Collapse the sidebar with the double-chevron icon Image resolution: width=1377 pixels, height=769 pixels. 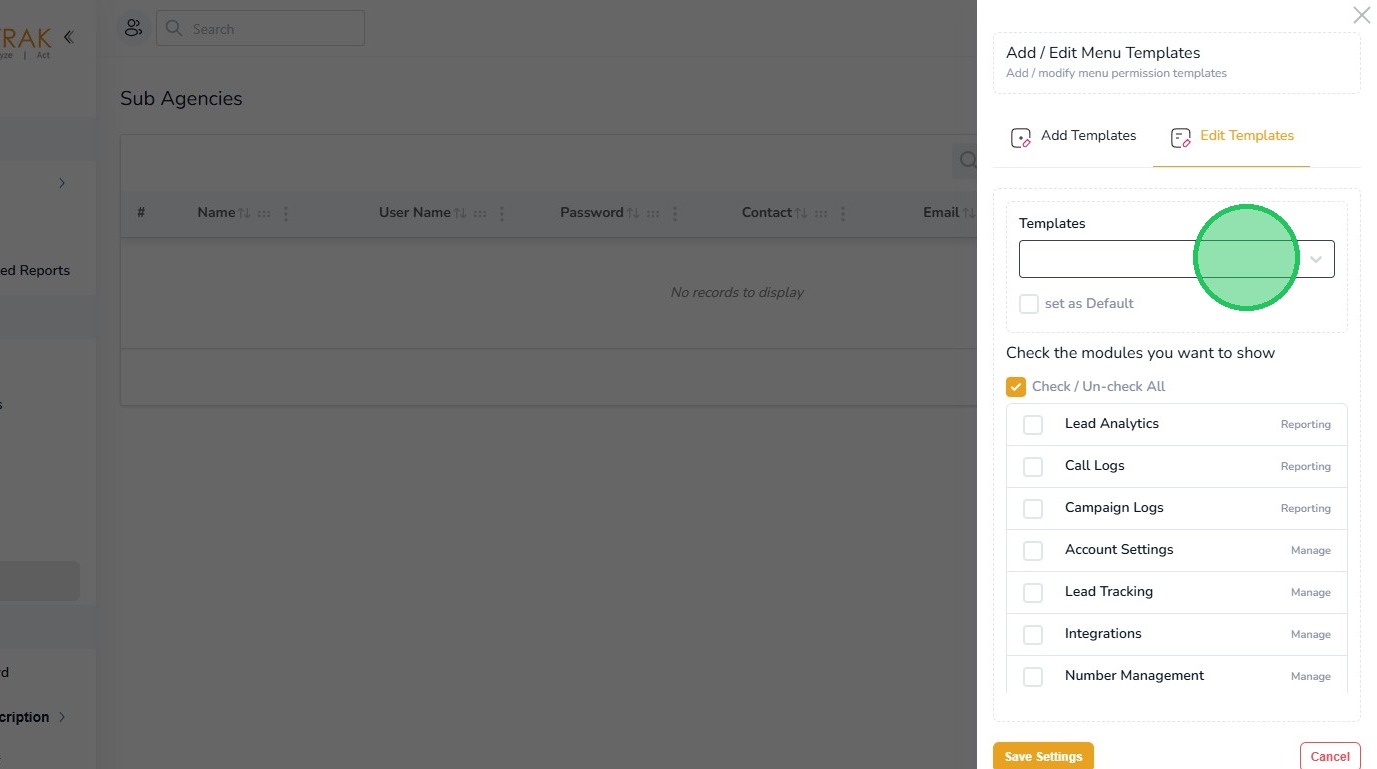(x=68, y=38)
